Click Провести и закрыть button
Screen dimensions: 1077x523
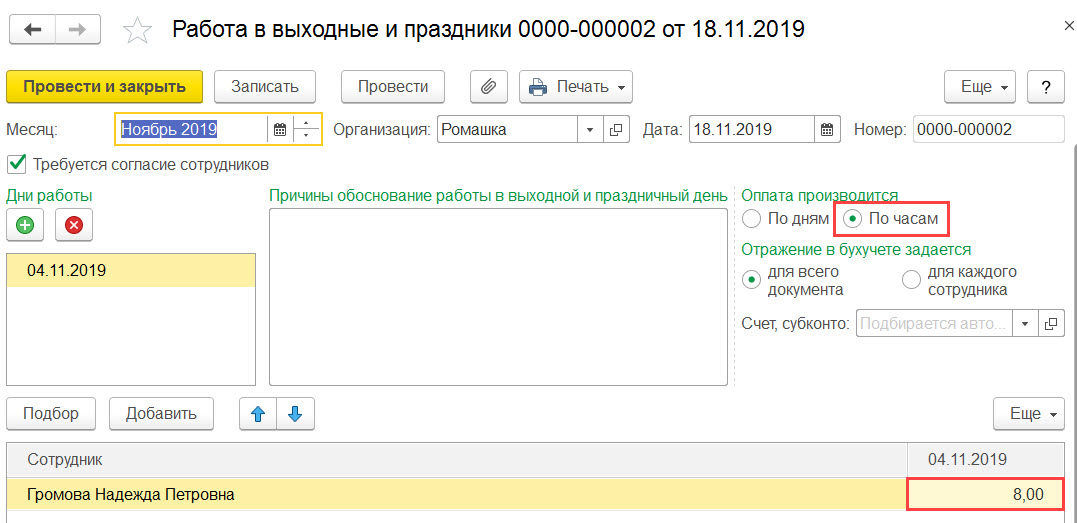pos(104,87)
